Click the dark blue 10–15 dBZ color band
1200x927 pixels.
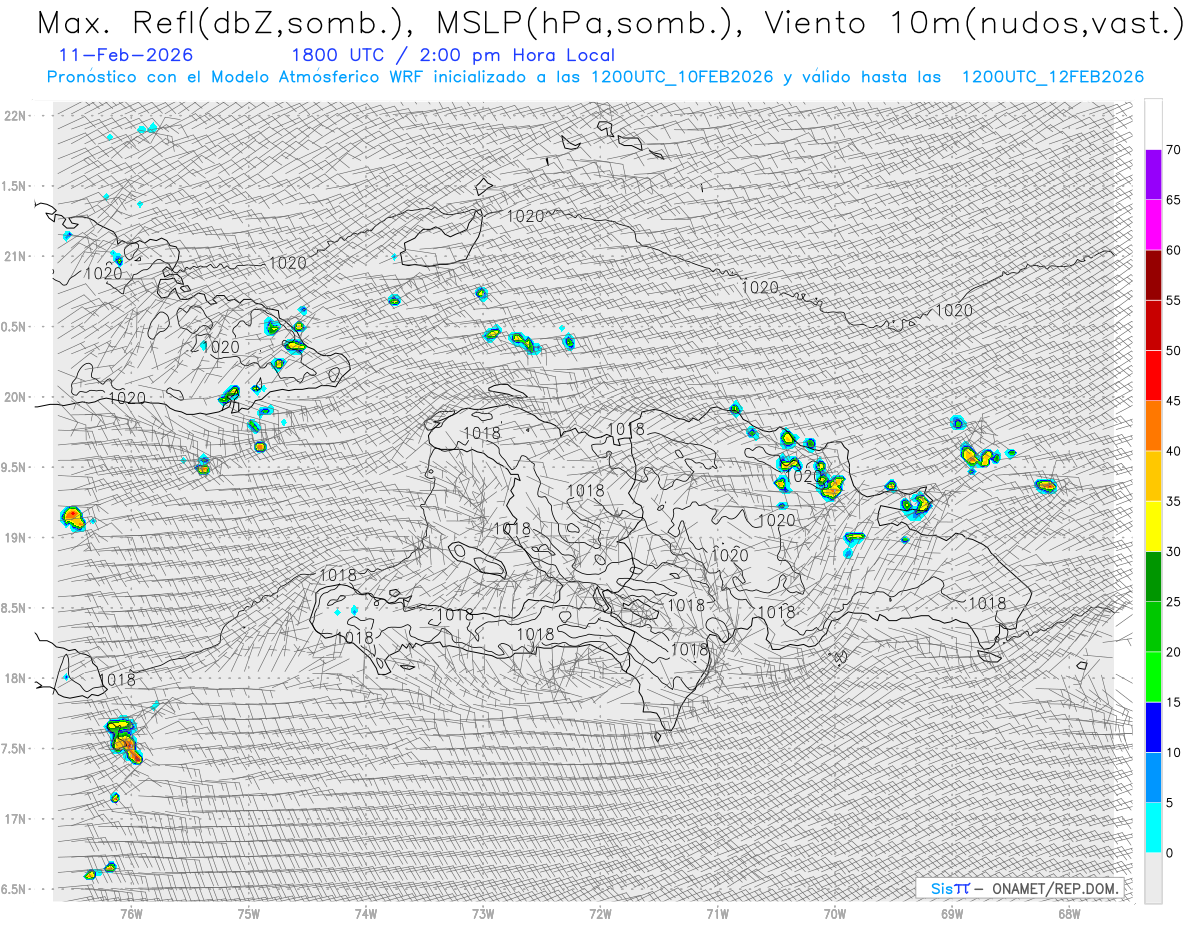pyautogui.click(x=1153, y=727)
